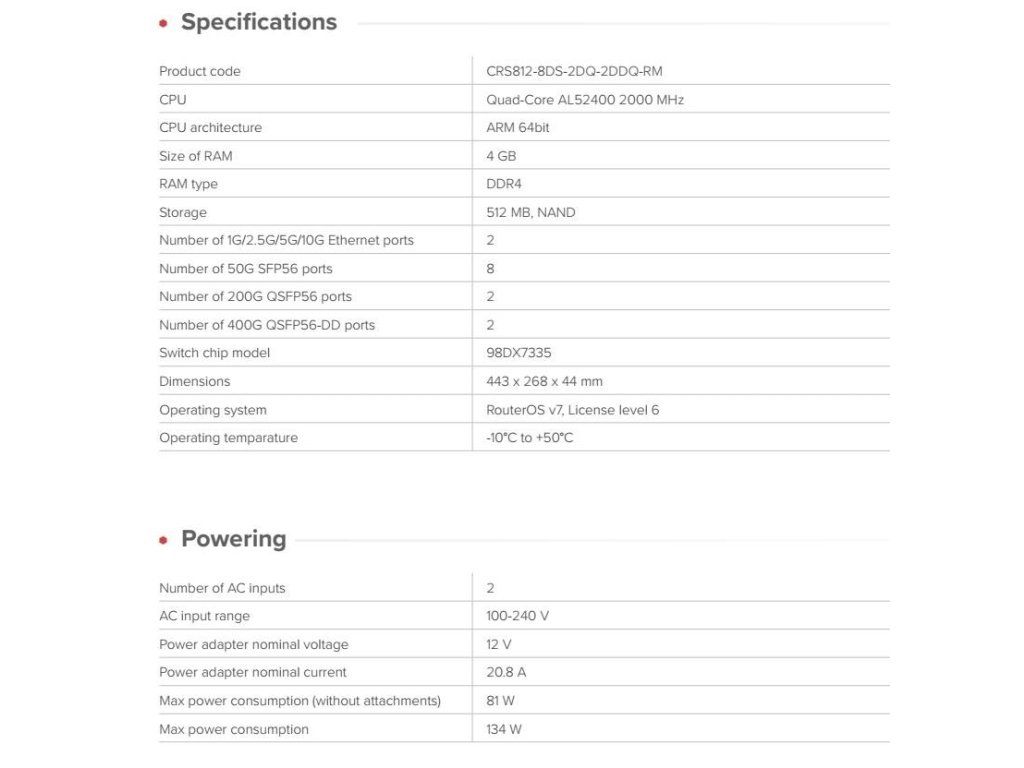Viewport: 1024px width, 768px height.
Task: Click the Size of RAM label
Action: pyautogui.click(x=195, y=156)
